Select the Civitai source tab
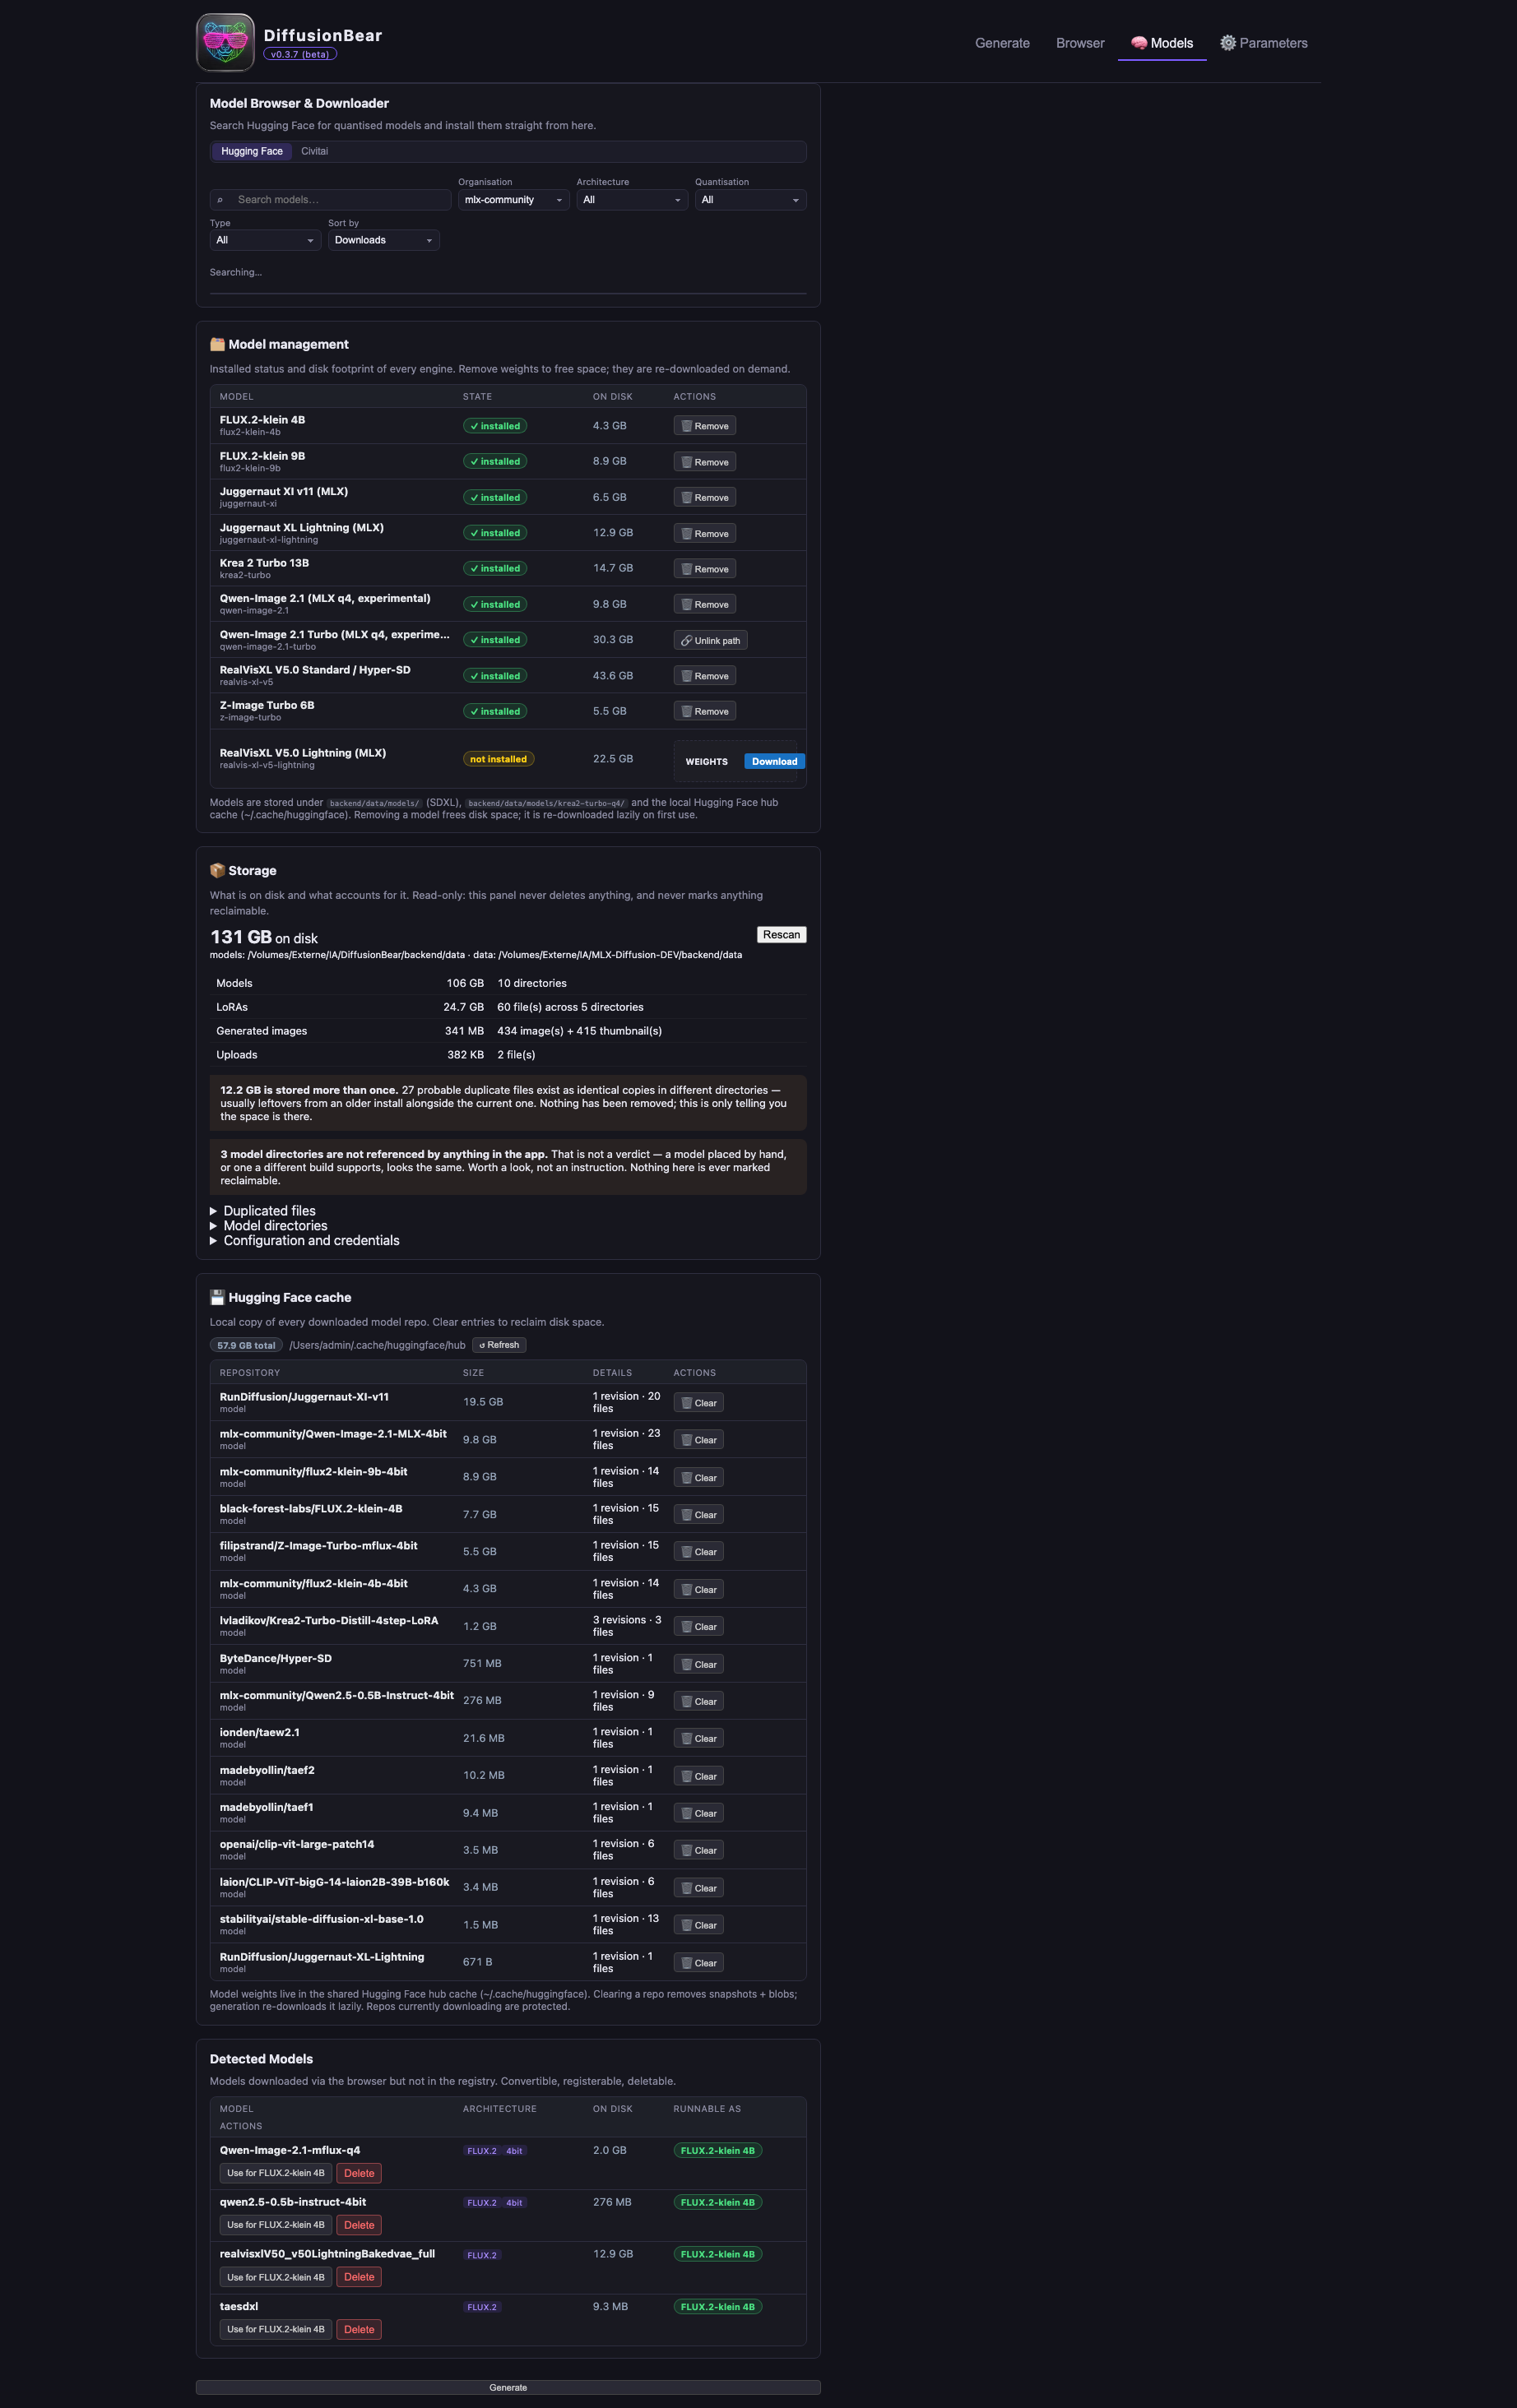Image resolution: width=1517 pixels, height=2408 pixels. (x=314, y=151)
